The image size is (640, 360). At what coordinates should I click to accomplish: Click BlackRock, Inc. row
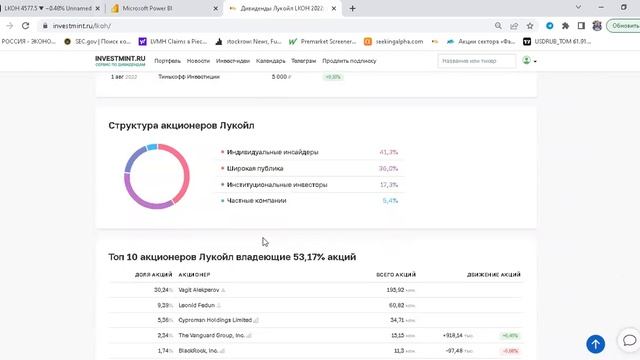[316, 351]
